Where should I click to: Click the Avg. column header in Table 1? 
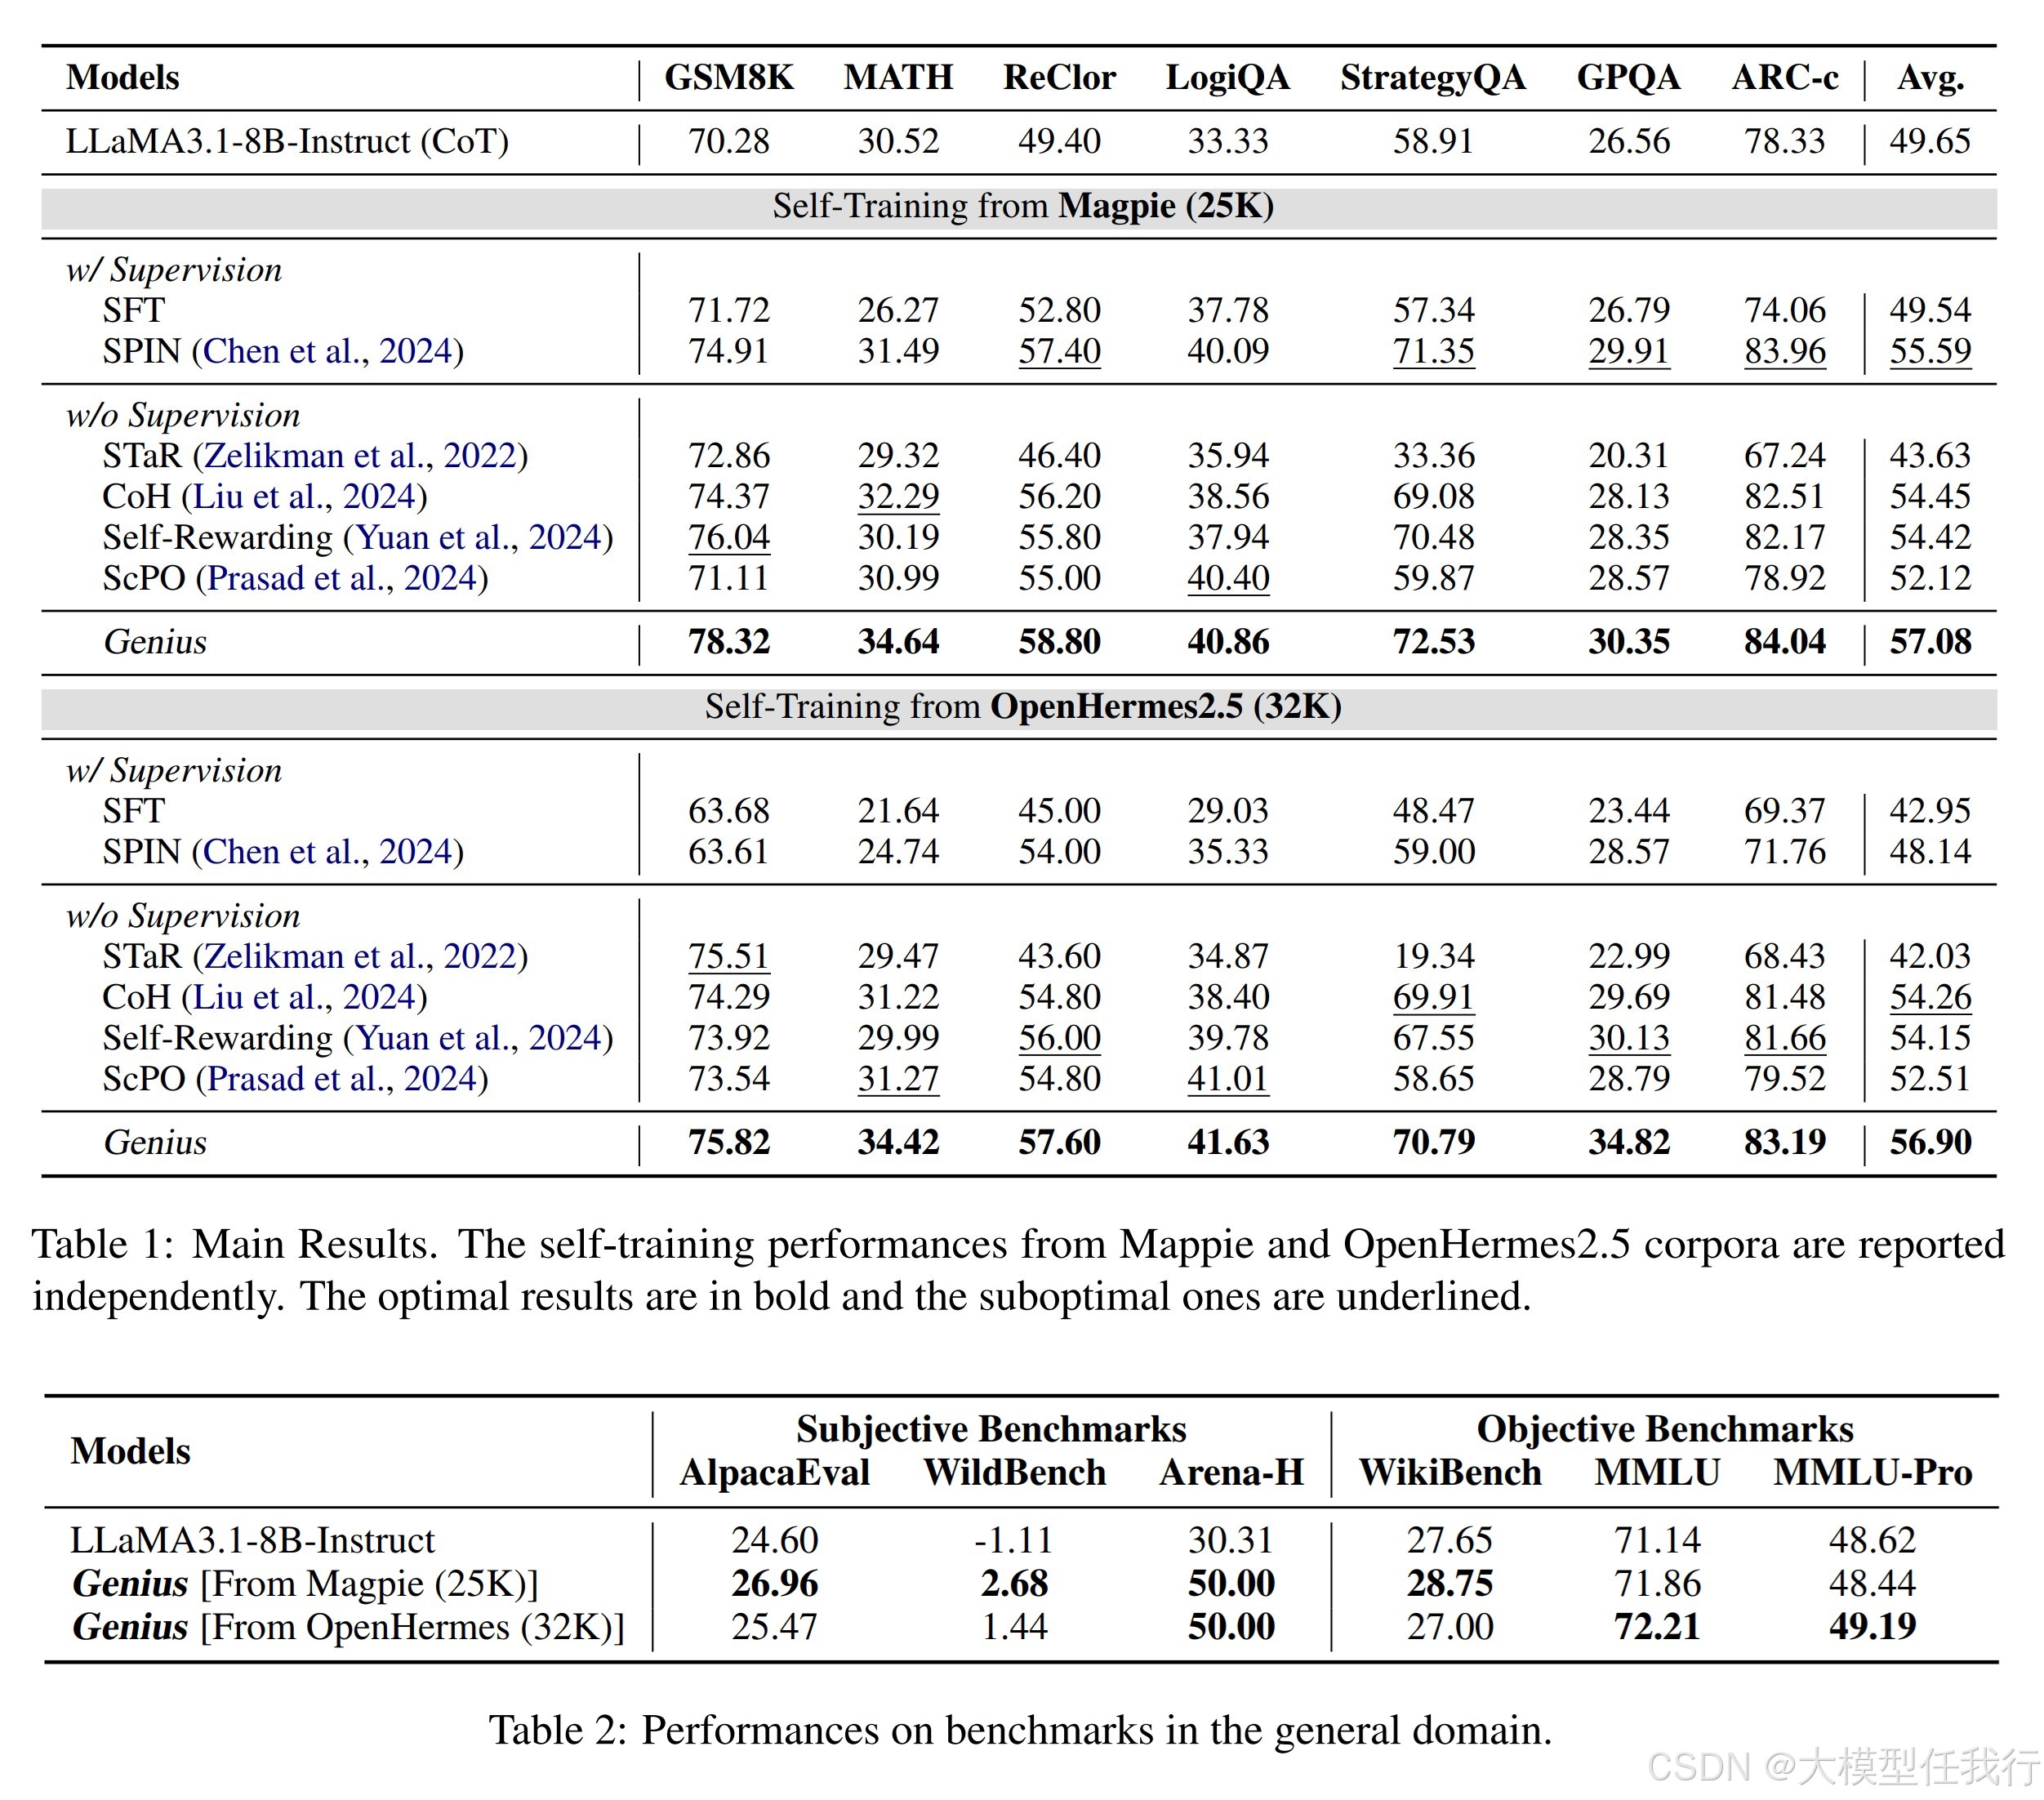coord(1929,78)
